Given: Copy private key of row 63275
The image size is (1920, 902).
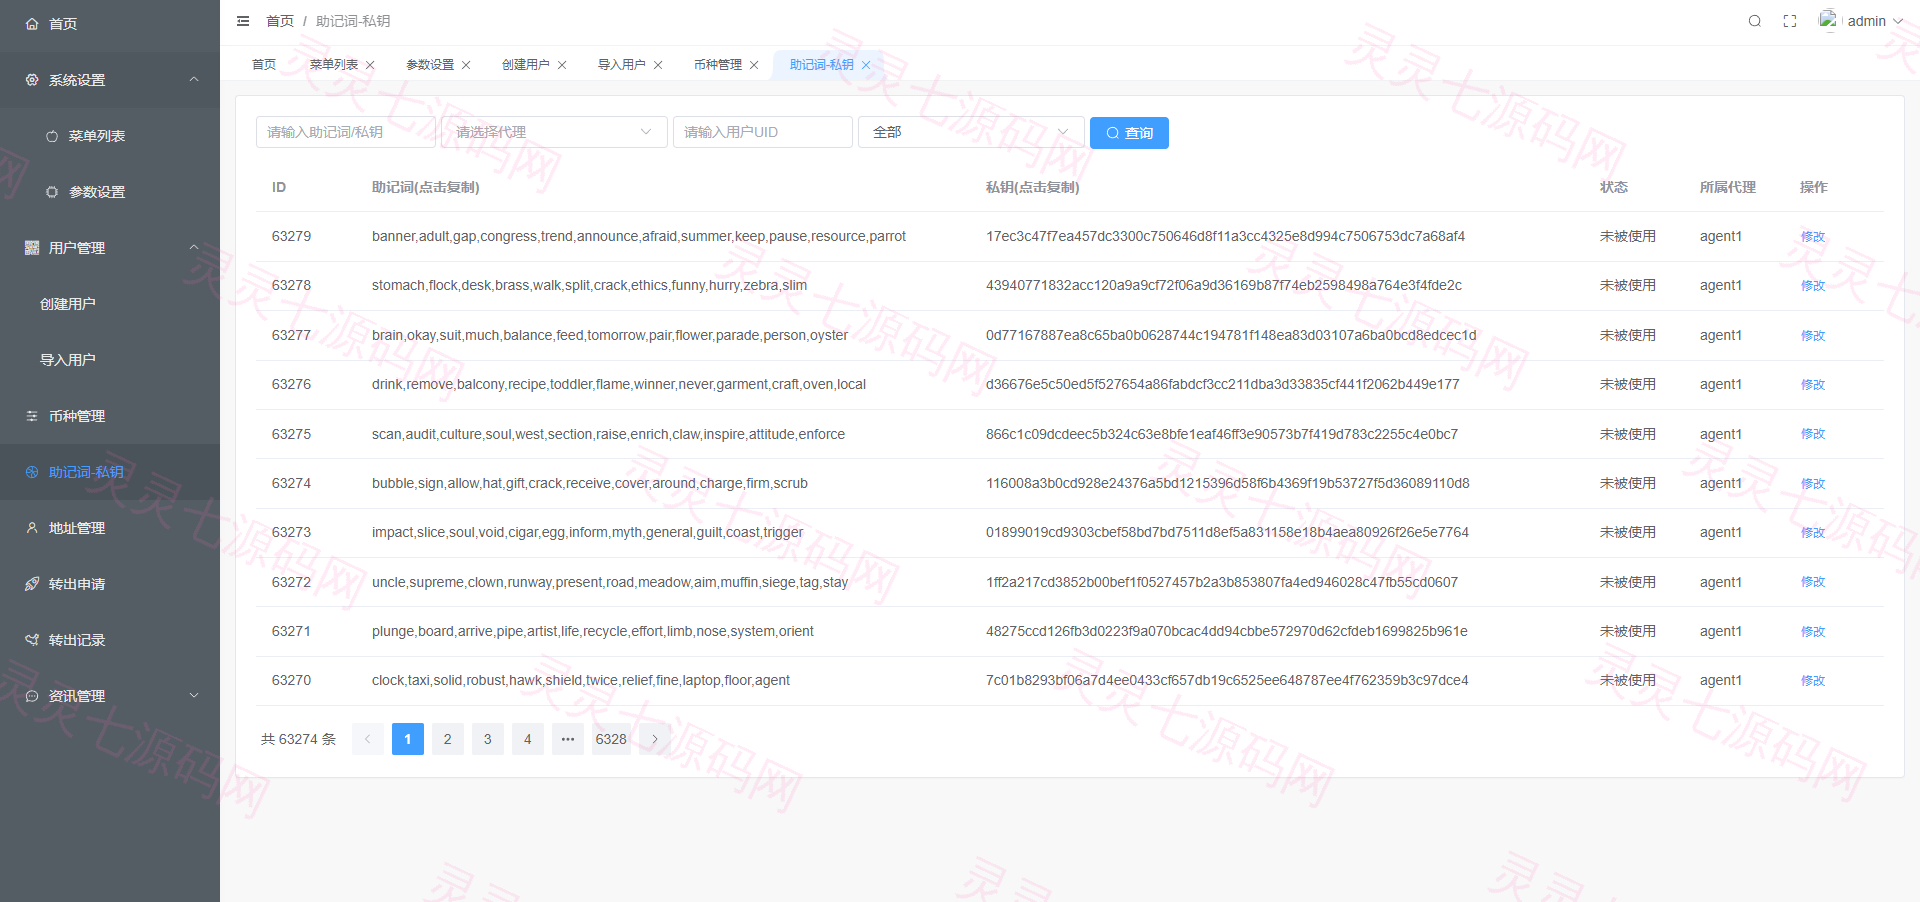Looking at the screenshot, I should pyautogui.click(x=1222, y=434).
